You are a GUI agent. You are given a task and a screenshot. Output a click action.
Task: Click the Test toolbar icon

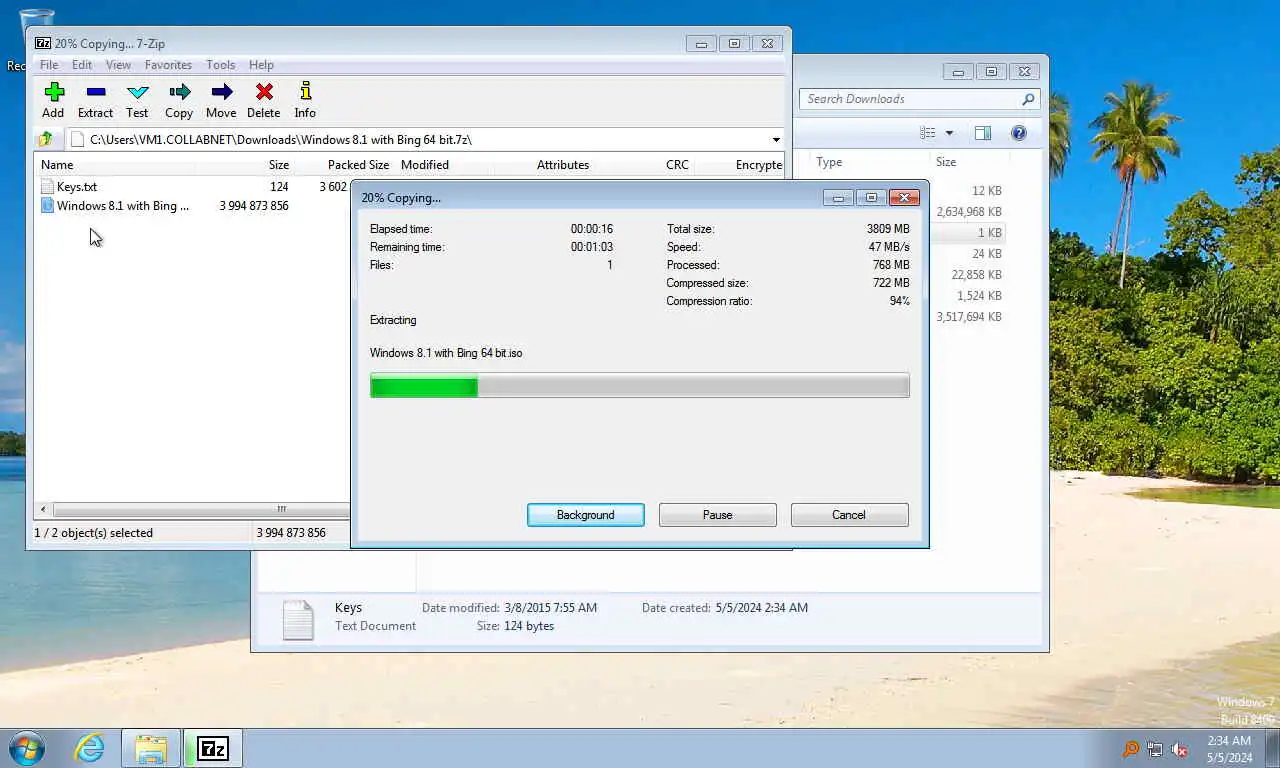click(x=137, y=100)
